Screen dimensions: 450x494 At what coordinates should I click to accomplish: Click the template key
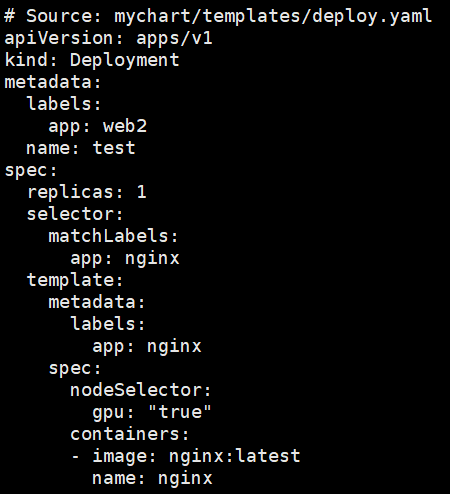click(75, 280)
